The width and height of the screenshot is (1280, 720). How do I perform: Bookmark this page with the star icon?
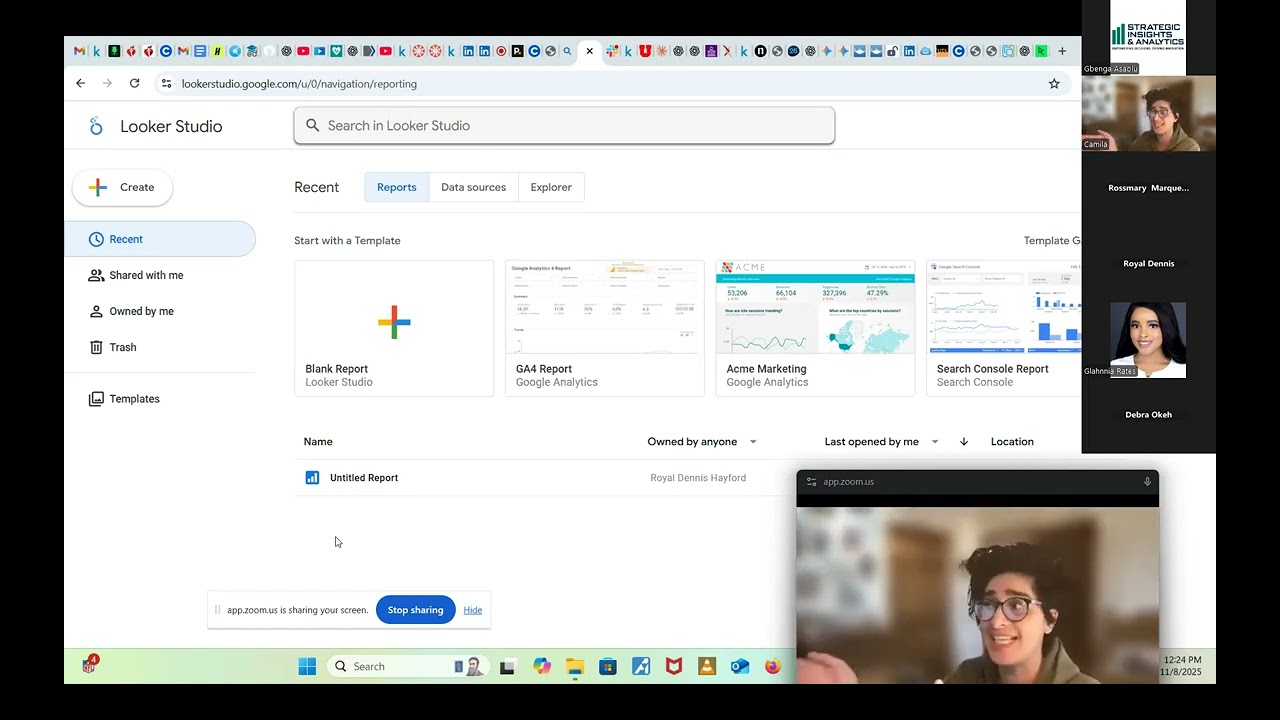[x=1054, y=84]
